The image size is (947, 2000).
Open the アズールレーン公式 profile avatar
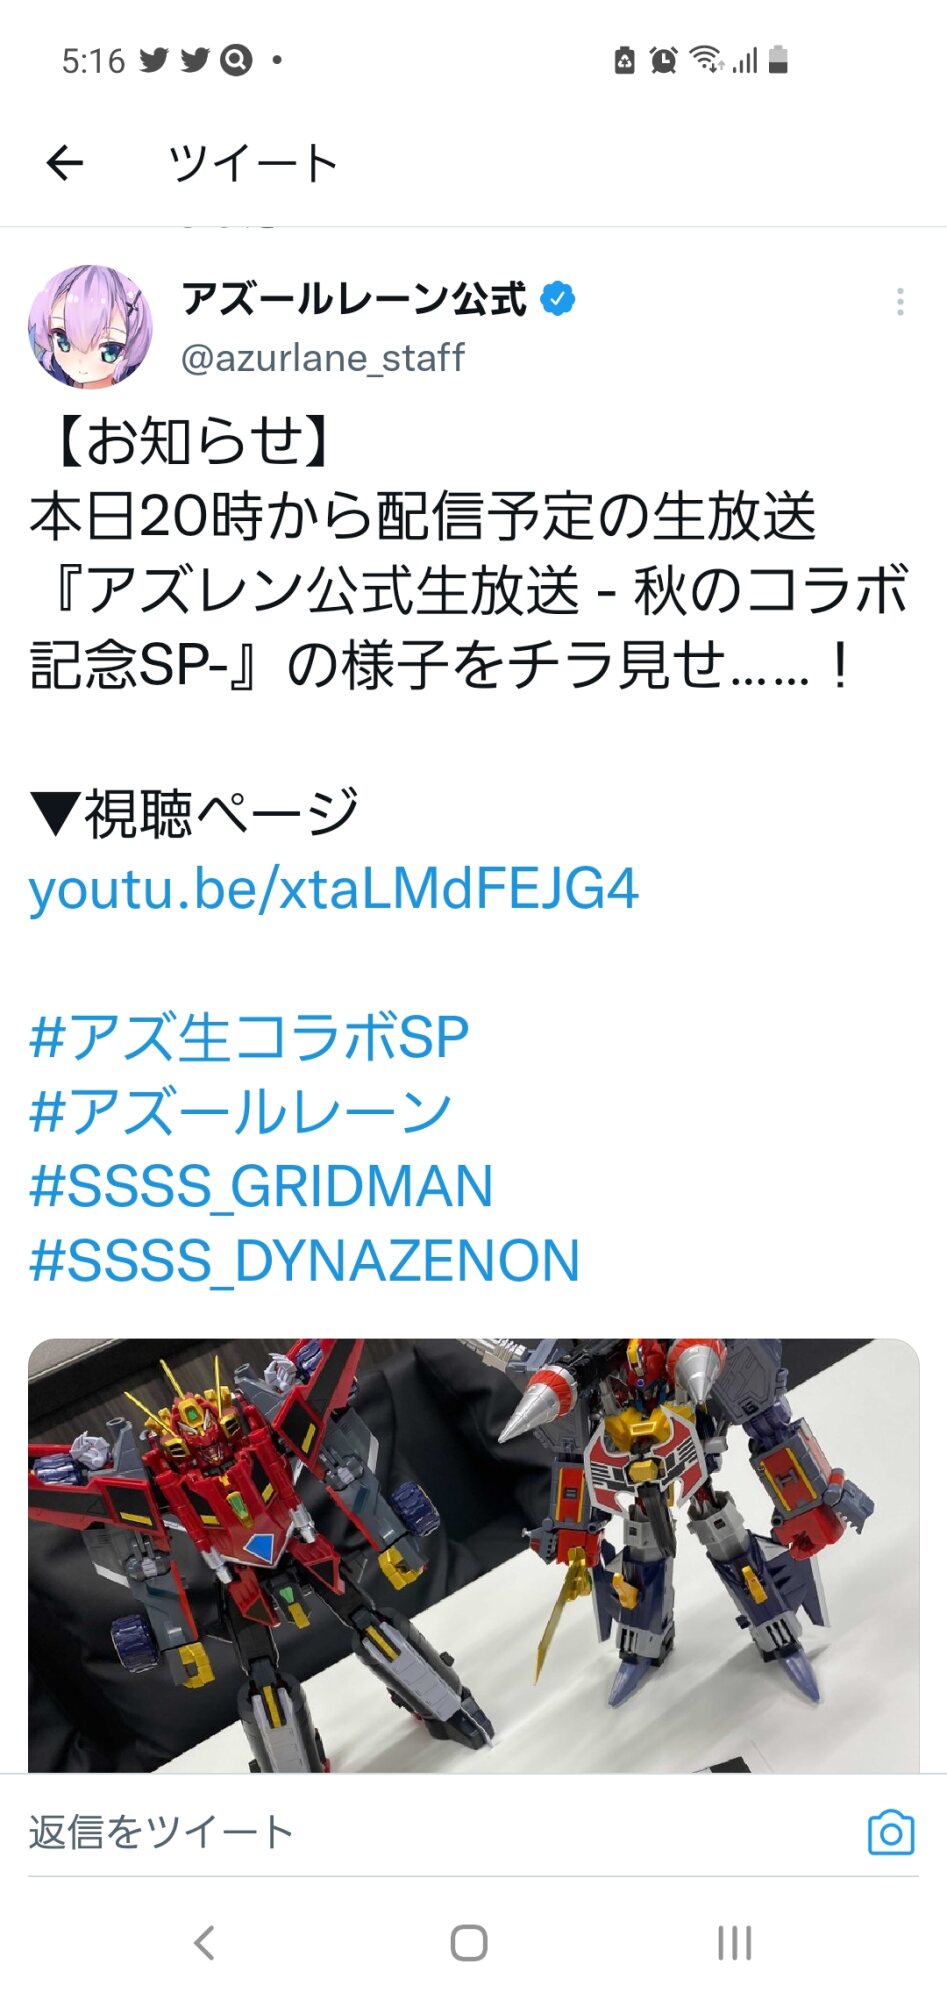90,326
